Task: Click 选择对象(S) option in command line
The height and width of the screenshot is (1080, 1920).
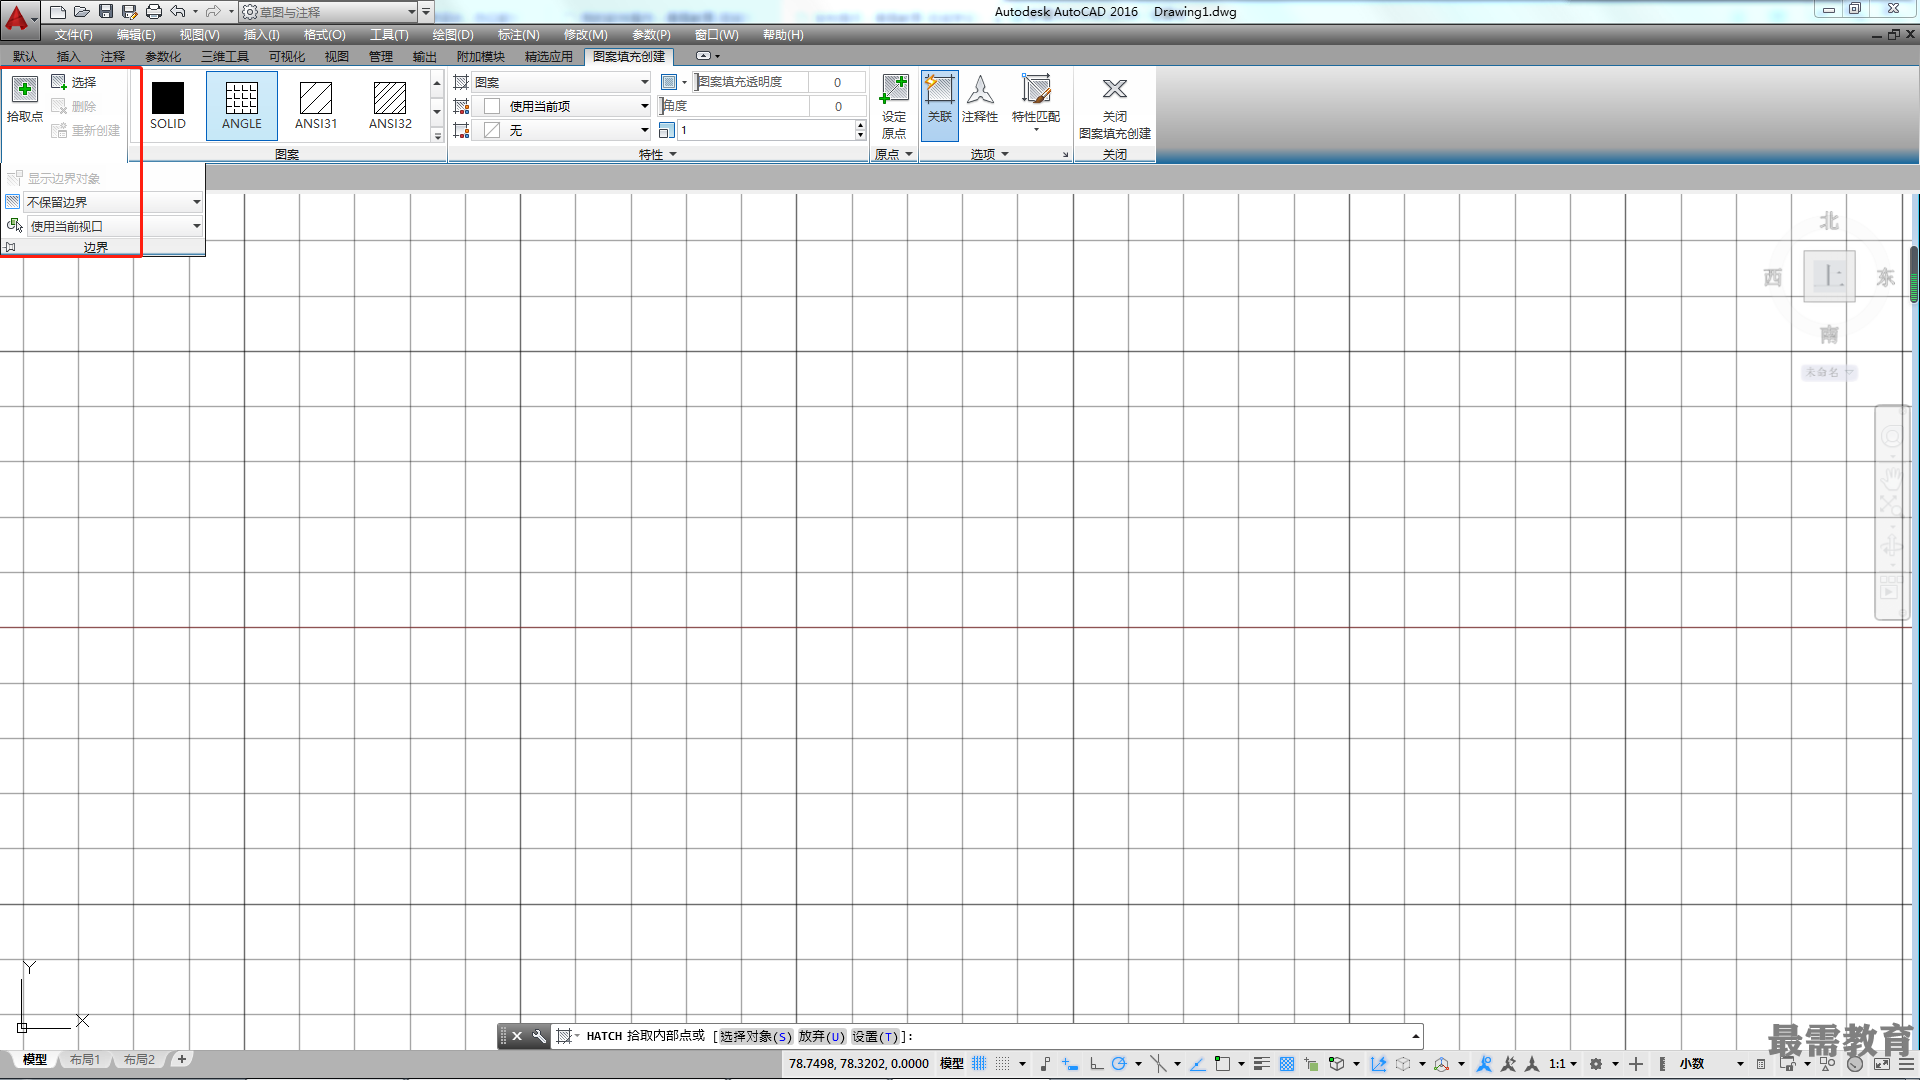Action: click(755, 1037)
